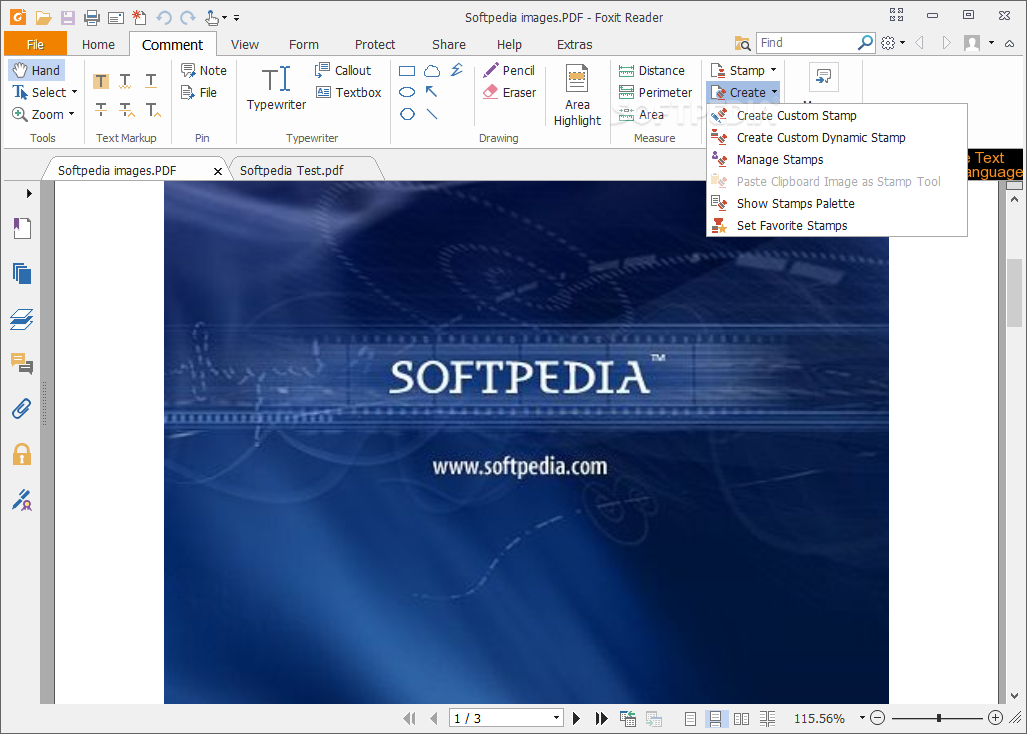1027x734 pixels.
Task: Open the Comments panel in sidebar
Action: 22,364
